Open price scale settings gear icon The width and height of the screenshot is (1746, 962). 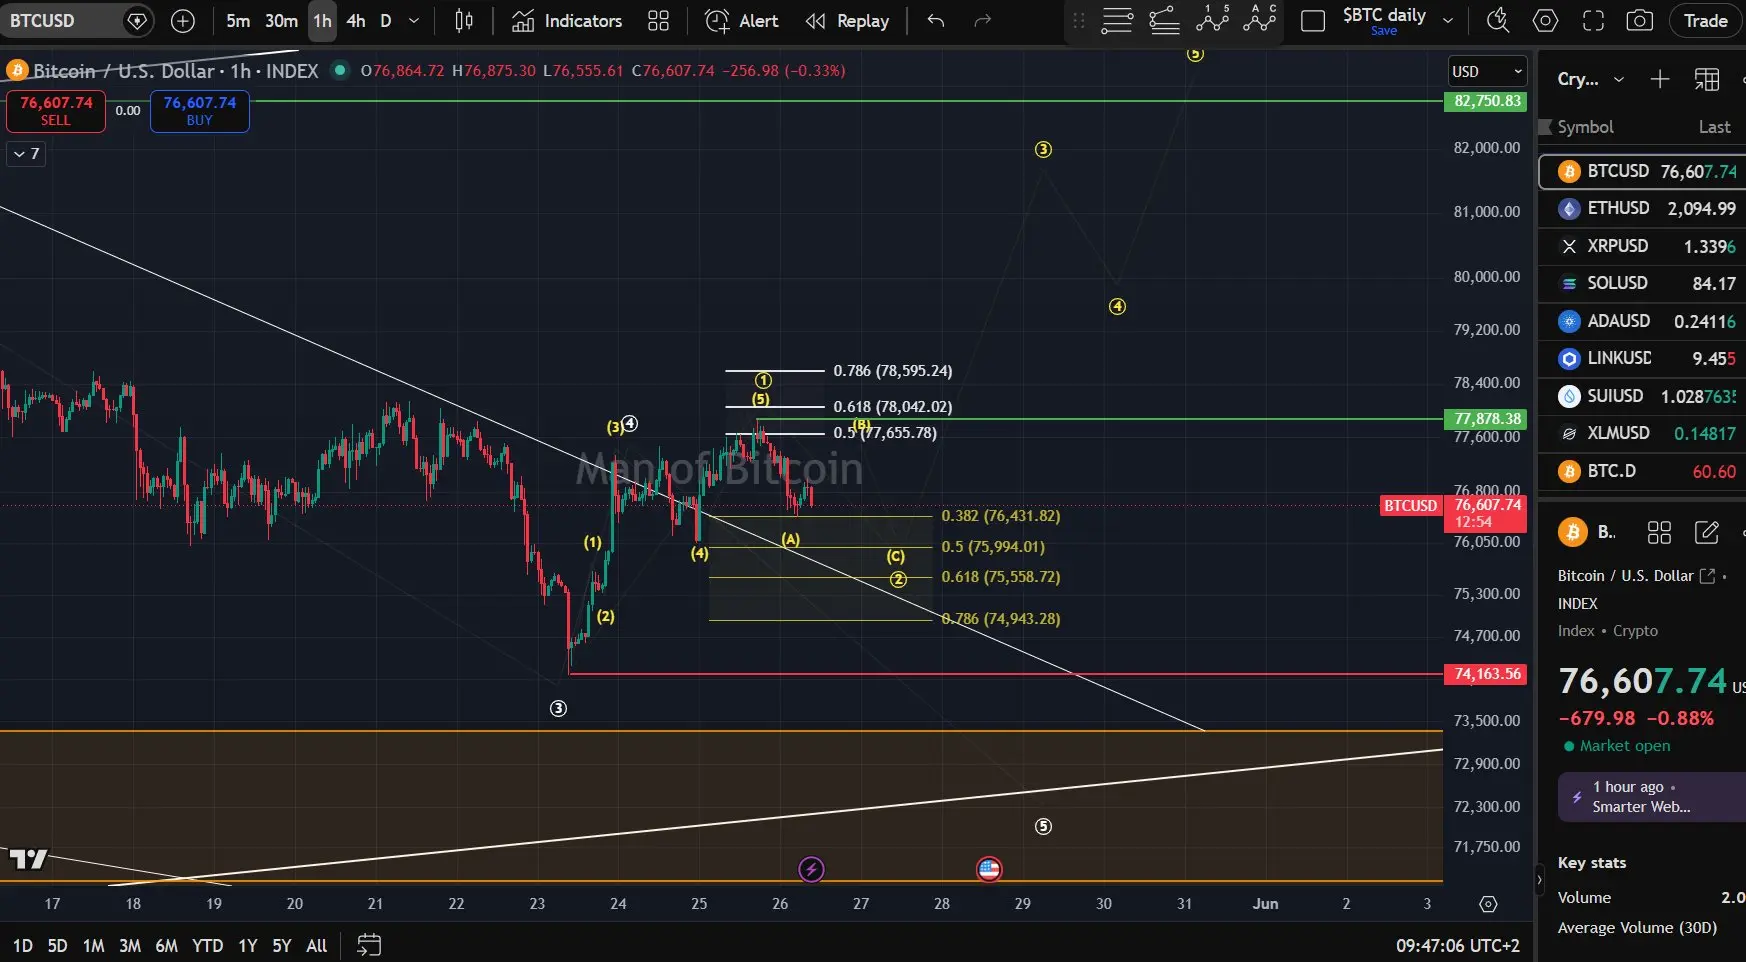click(1488, 904)
